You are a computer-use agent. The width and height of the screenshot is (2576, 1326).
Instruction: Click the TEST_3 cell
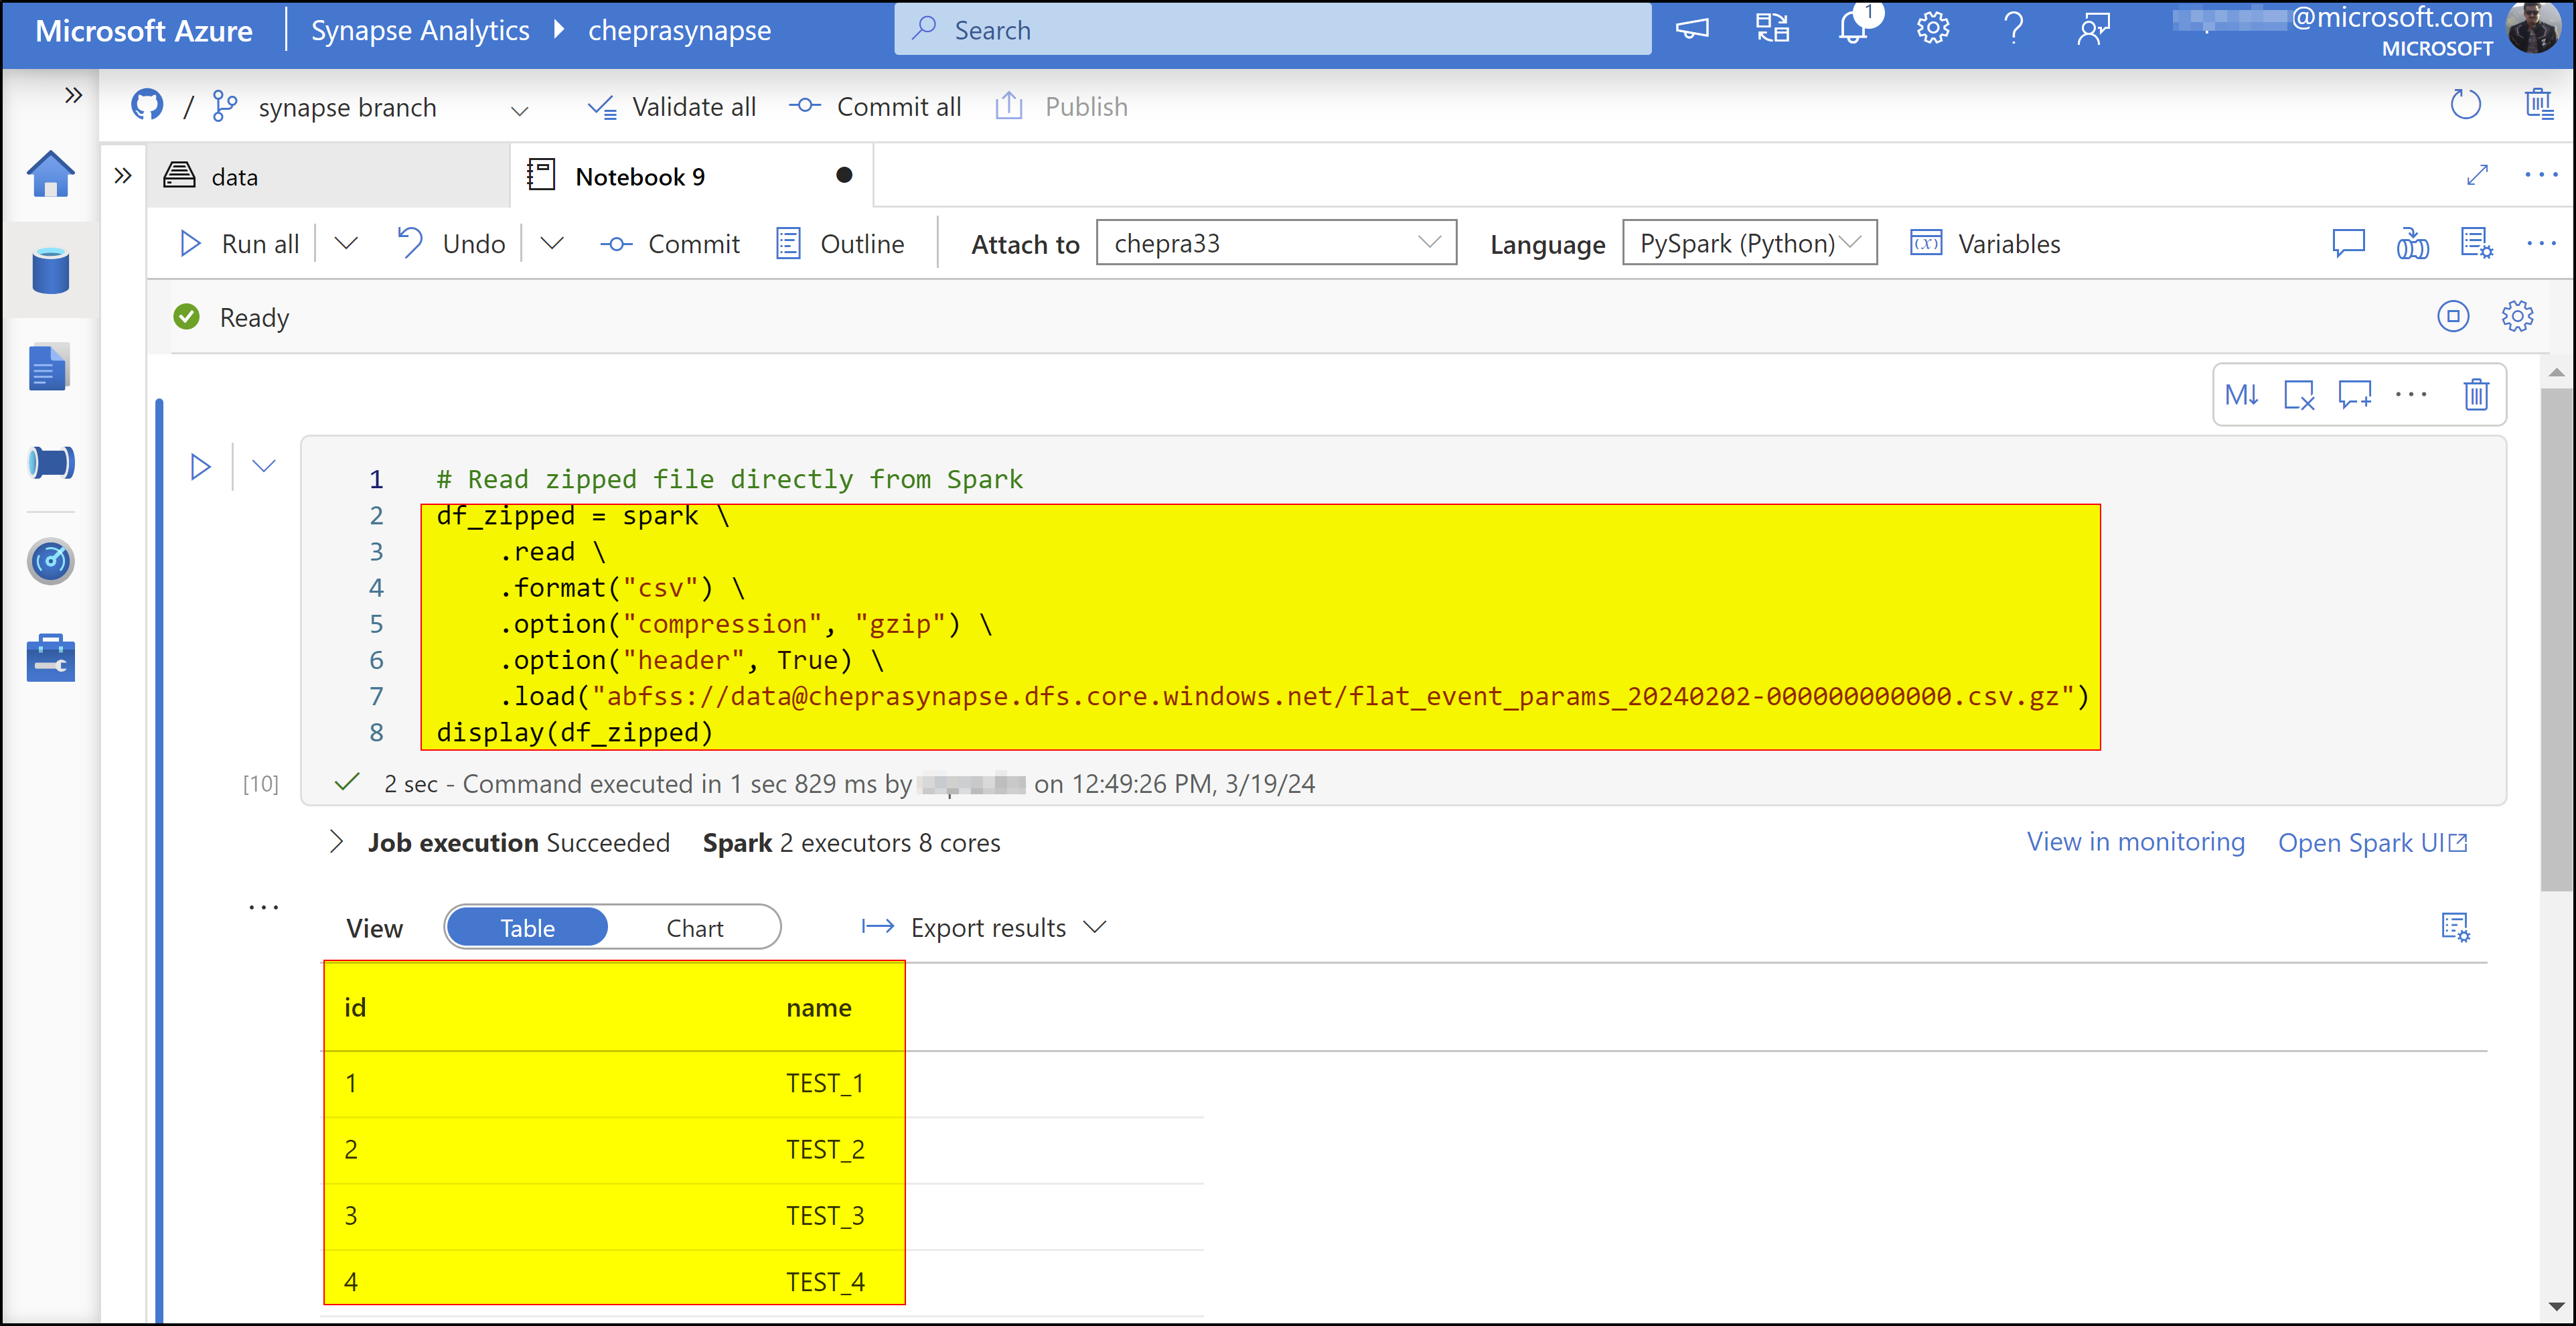coord(824,1215)
